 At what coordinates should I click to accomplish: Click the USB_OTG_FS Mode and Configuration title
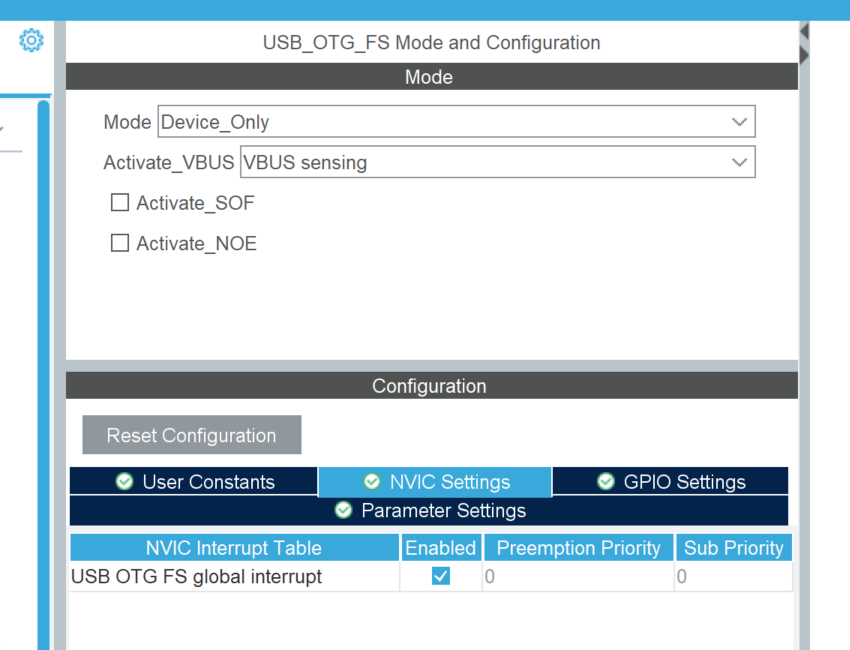point(432,42)
